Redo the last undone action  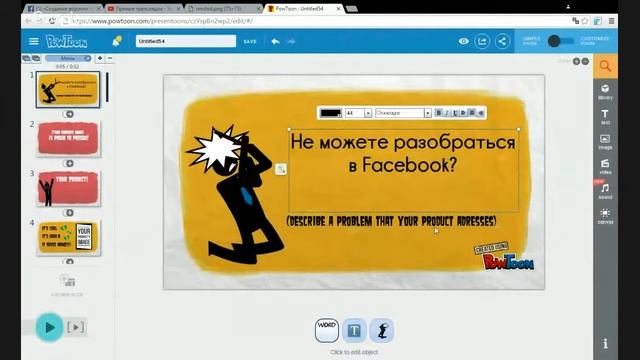291,41
